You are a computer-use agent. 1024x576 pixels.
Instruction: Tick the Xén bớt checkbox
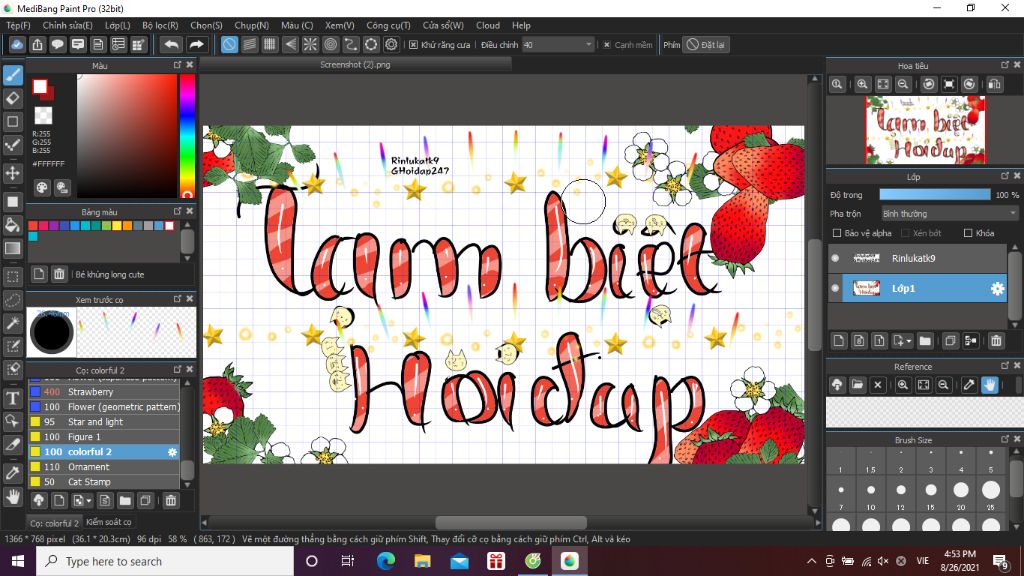tap(905, 233)
